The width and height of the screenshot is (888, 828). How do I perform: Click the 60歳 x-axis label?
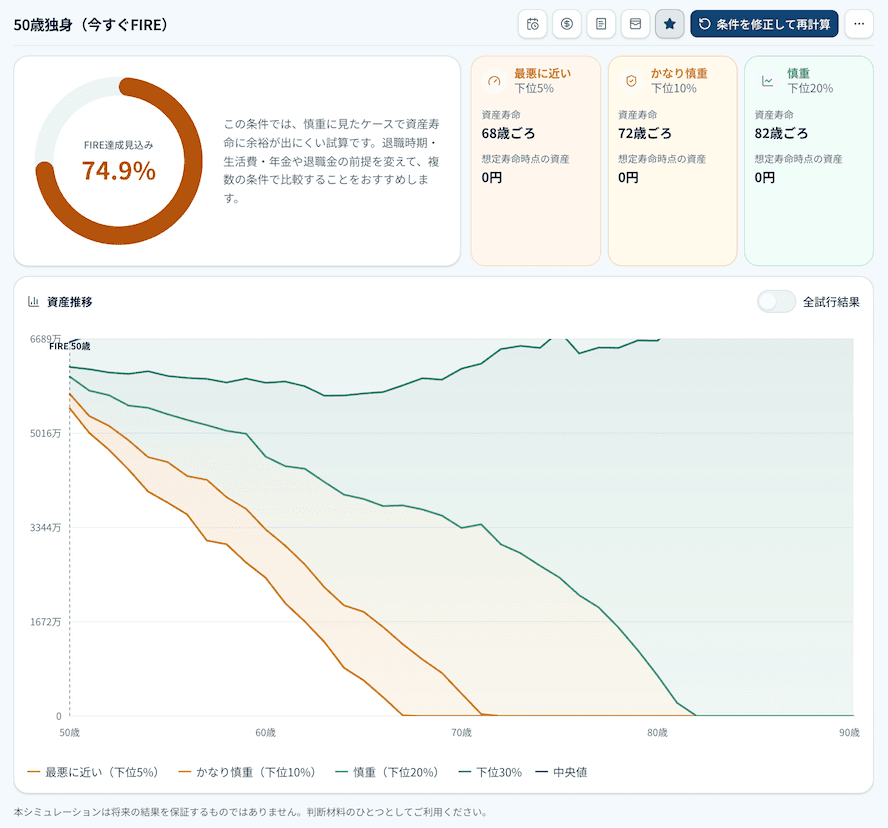[266, 732]
